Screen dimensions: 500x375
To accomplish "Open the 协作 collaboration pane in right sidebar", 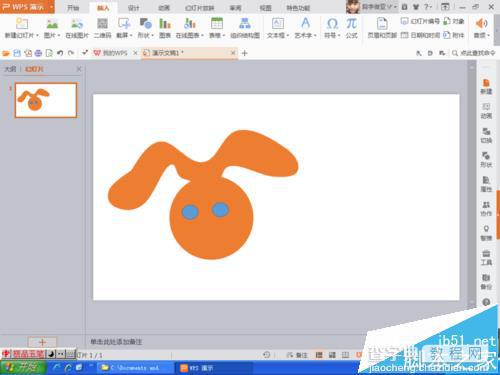I will pos(486,209).
